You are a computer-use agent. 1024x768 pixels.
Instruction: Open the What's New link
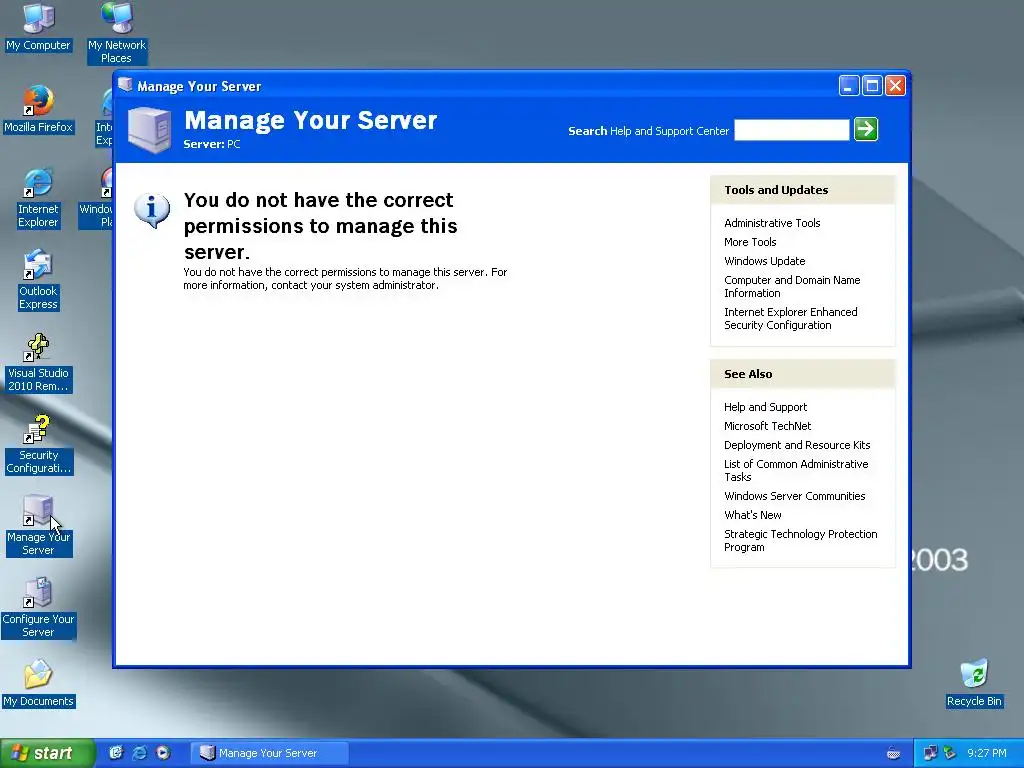752,515
